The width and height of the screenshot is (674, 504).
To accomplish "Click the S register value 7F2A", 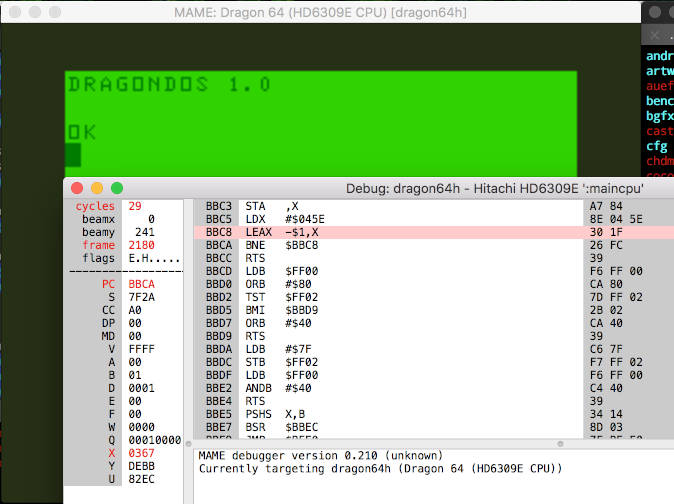I will tap(141, 297).
